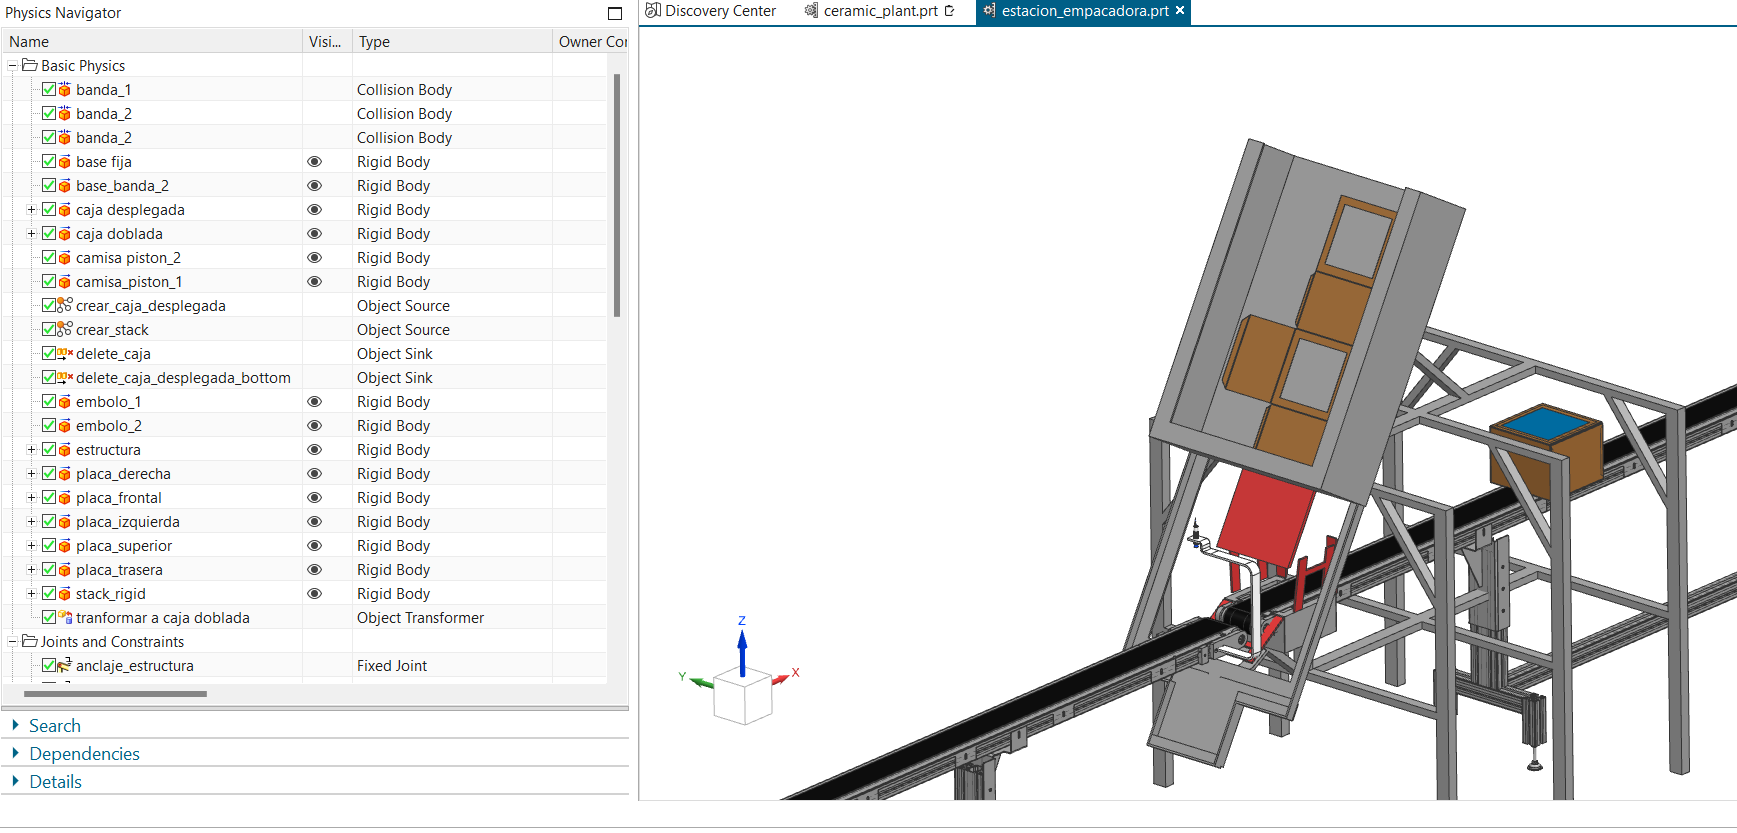Expand the Dependencies section
This screenshot has height=833, width=1737.
pyautogui.click(x=84, y=753)
